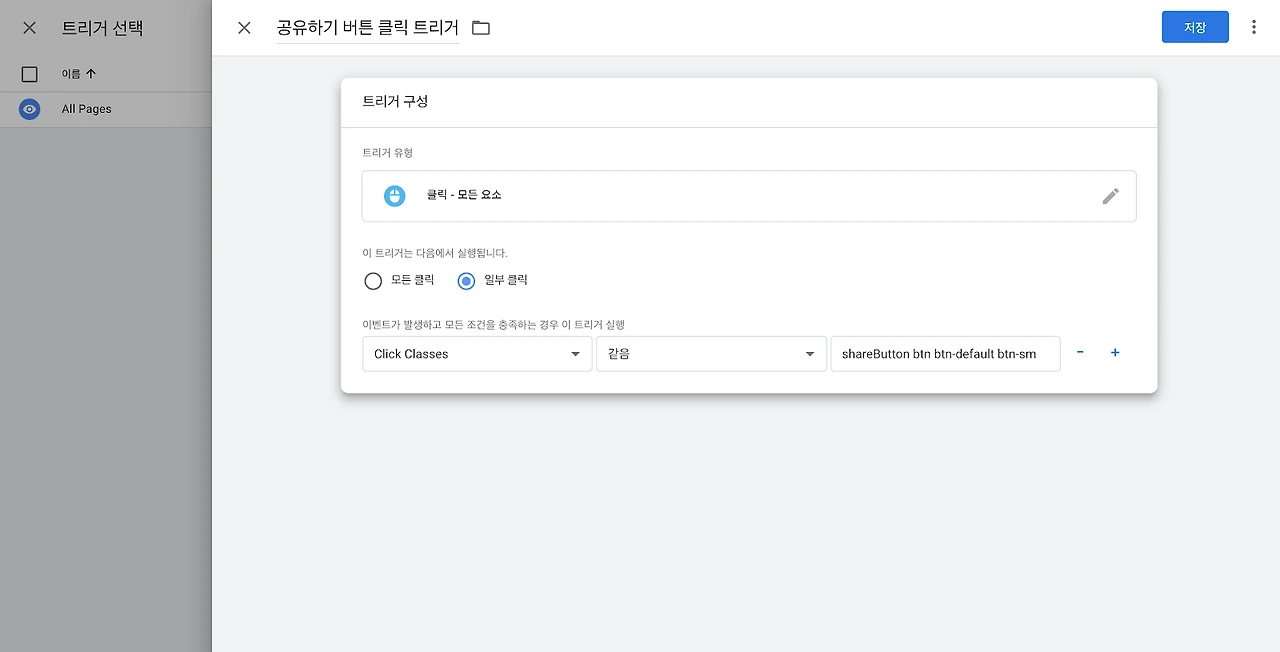Click the 이름 sort arrow icon
The height and width of the screenshot is (652, 1280).
click(x=91, y=74)
